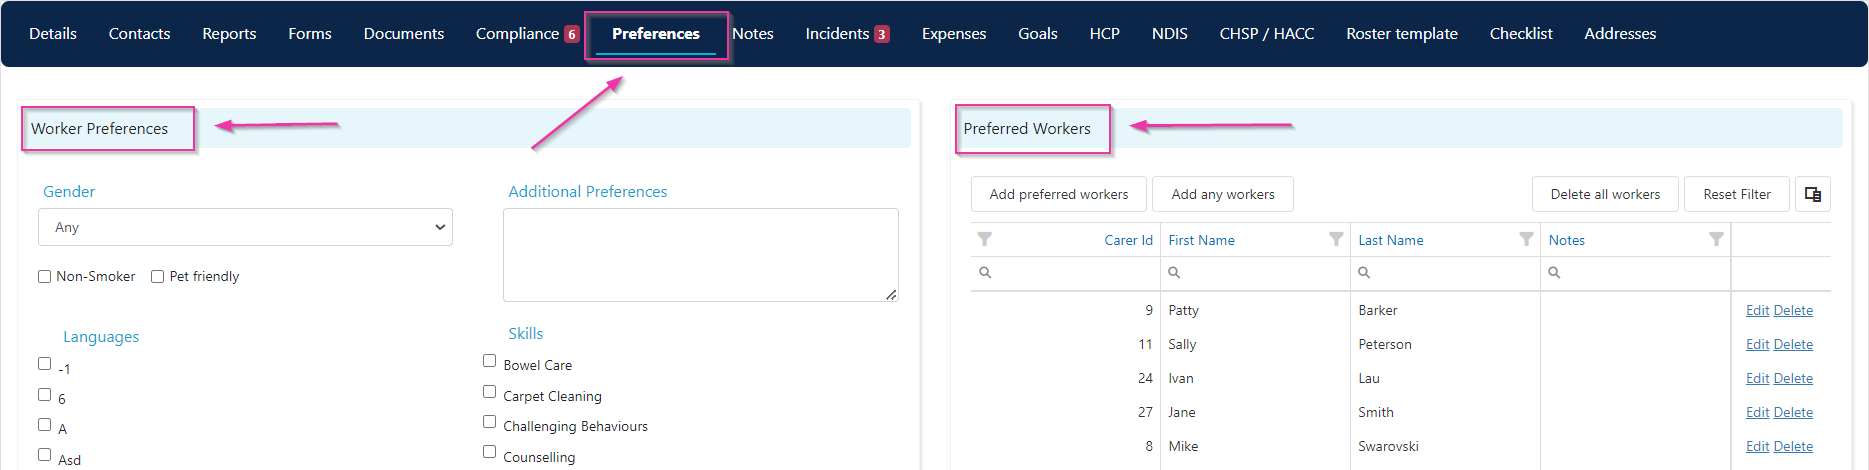The width and height of the screenshot is (1869, 470).
Task: Sort by the Notes column header
Action: click(1567, 240)
